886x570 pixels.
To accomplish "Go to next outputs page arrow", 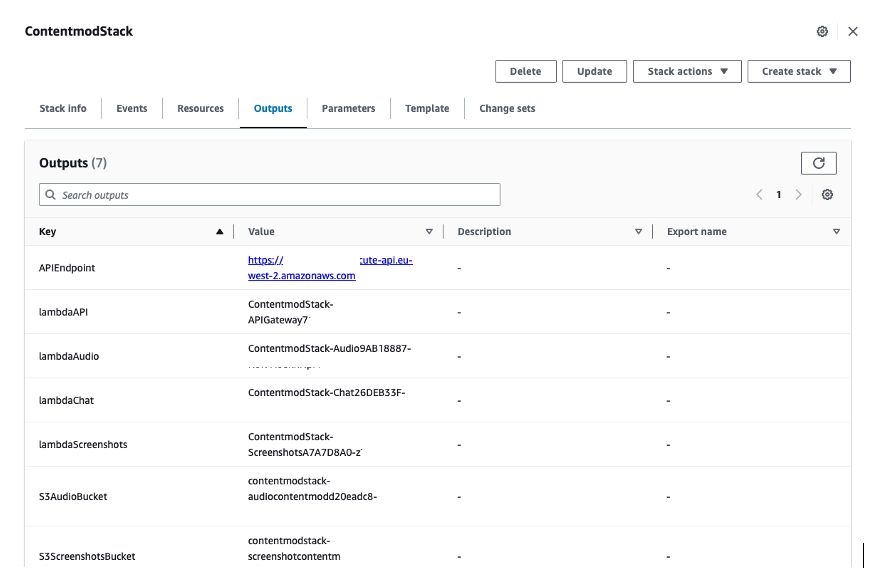I will coord(798,195).
